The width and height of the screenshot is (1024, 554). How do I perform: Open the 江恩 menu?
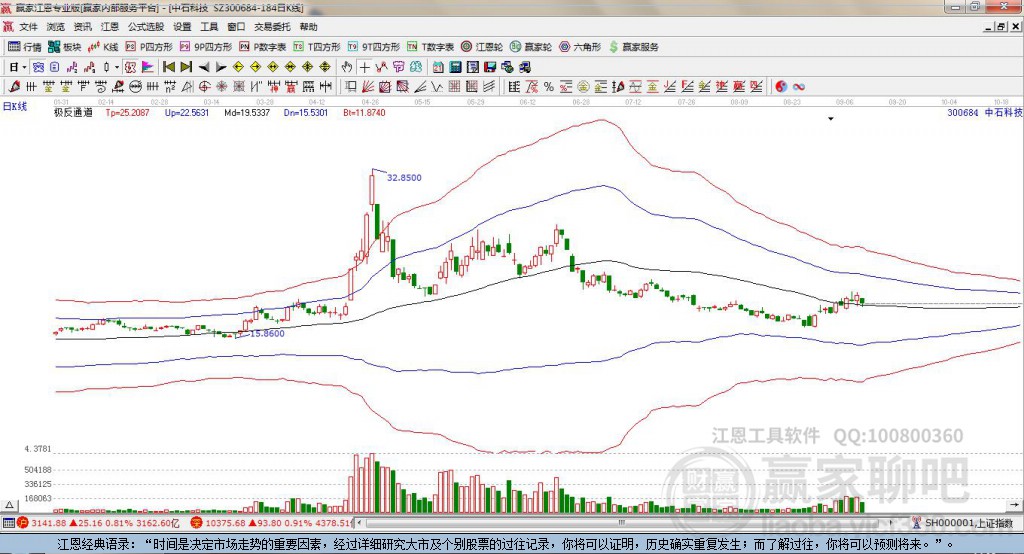pos(110,27)
